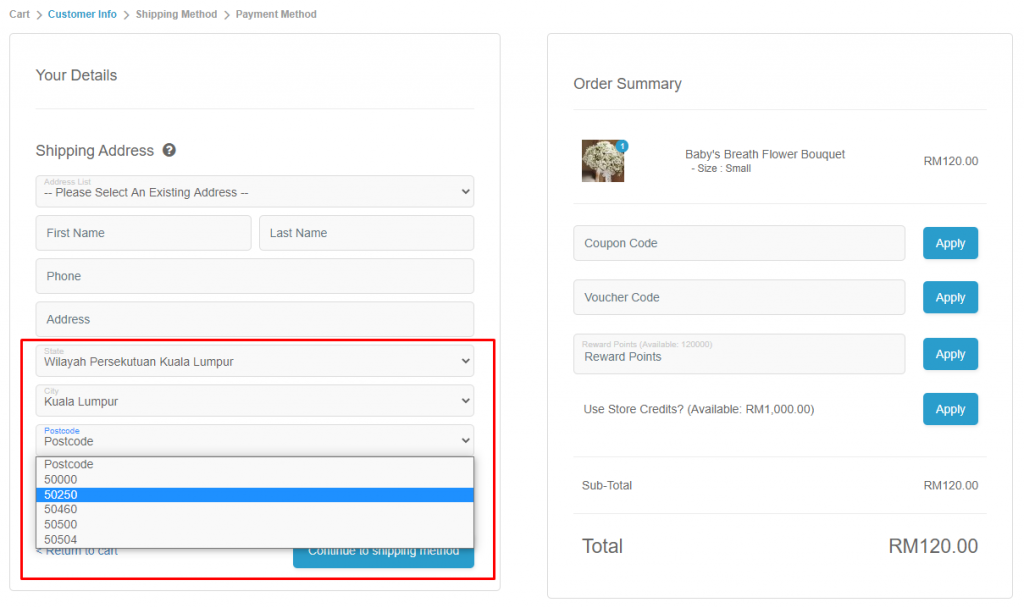Open the Address List dropdown
The height and width of the screenshot is (608, 1024).
point(253,191)
